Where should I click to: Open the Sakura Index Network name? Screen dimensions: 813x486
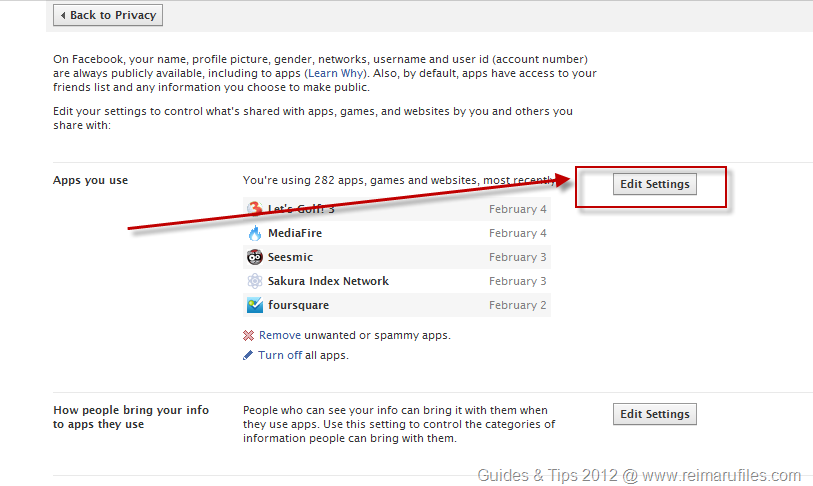coord(328,281)
